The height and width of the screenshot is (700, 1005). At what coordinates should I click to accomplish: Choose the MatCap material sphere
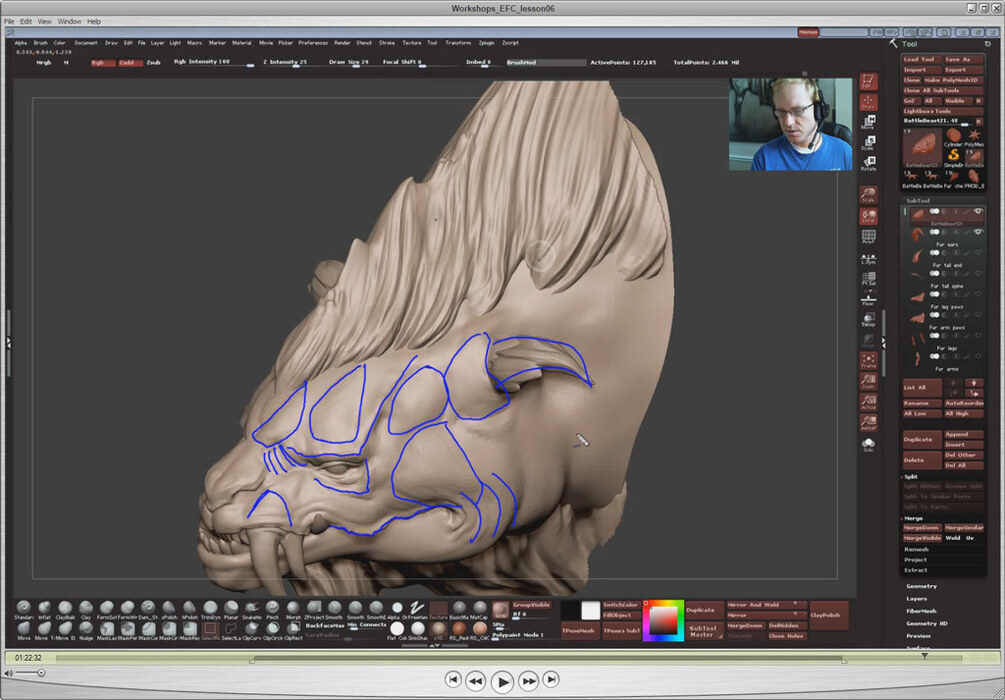point(479,607)
